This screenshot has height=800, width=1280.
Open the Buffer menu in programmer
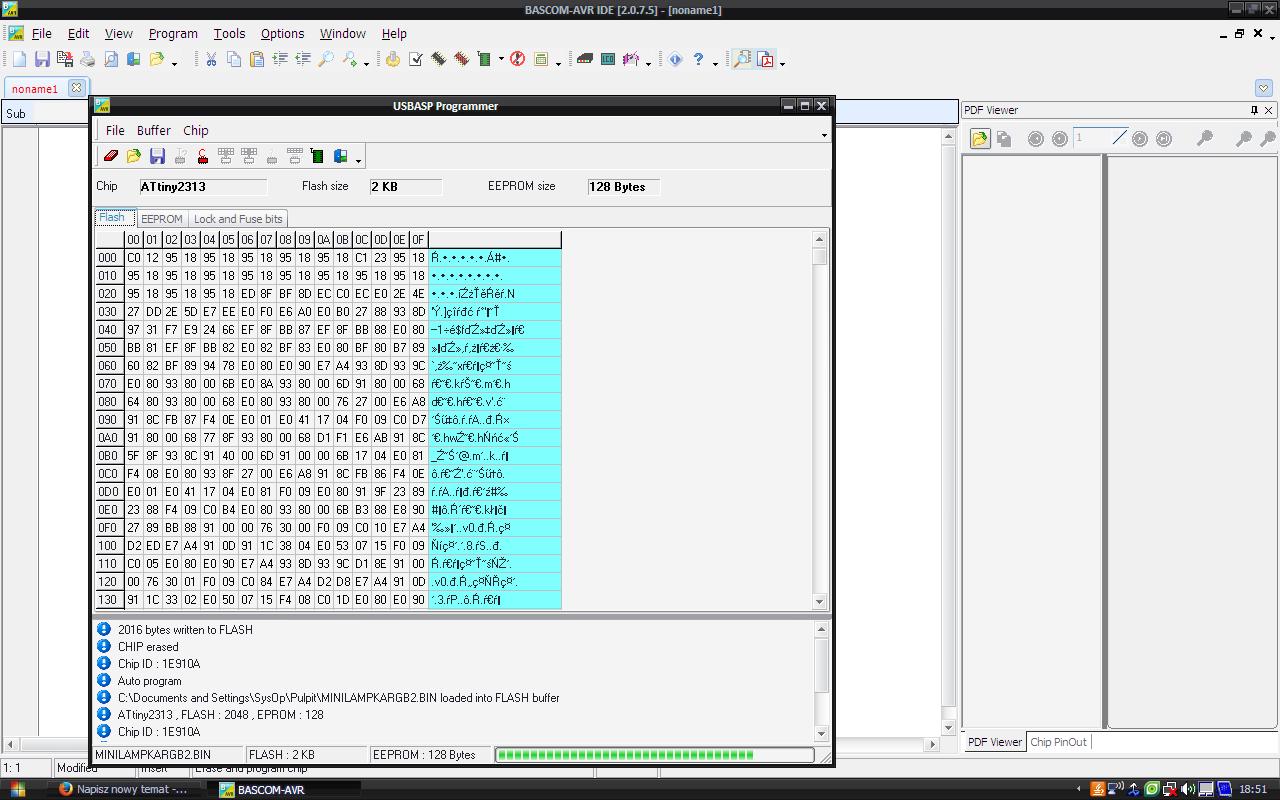[x=153, y=130]
